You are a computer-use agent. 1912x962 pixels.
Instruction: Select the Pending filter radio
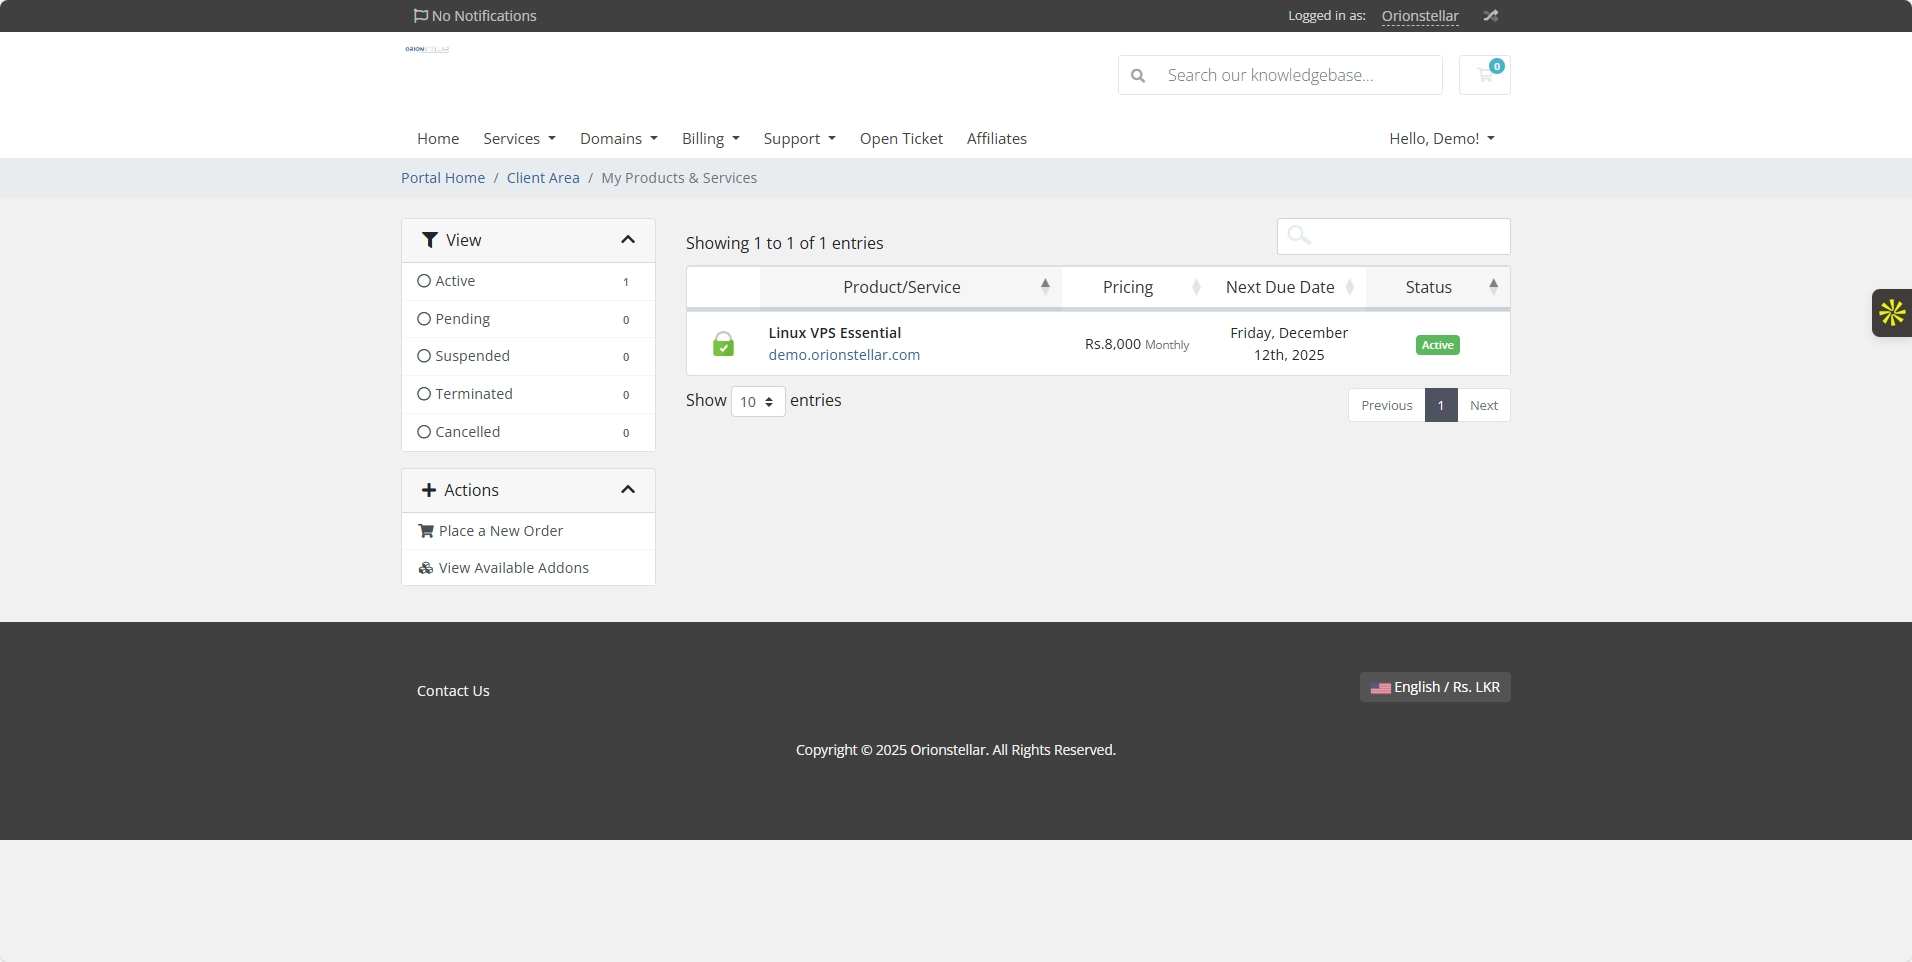point(424,319)
